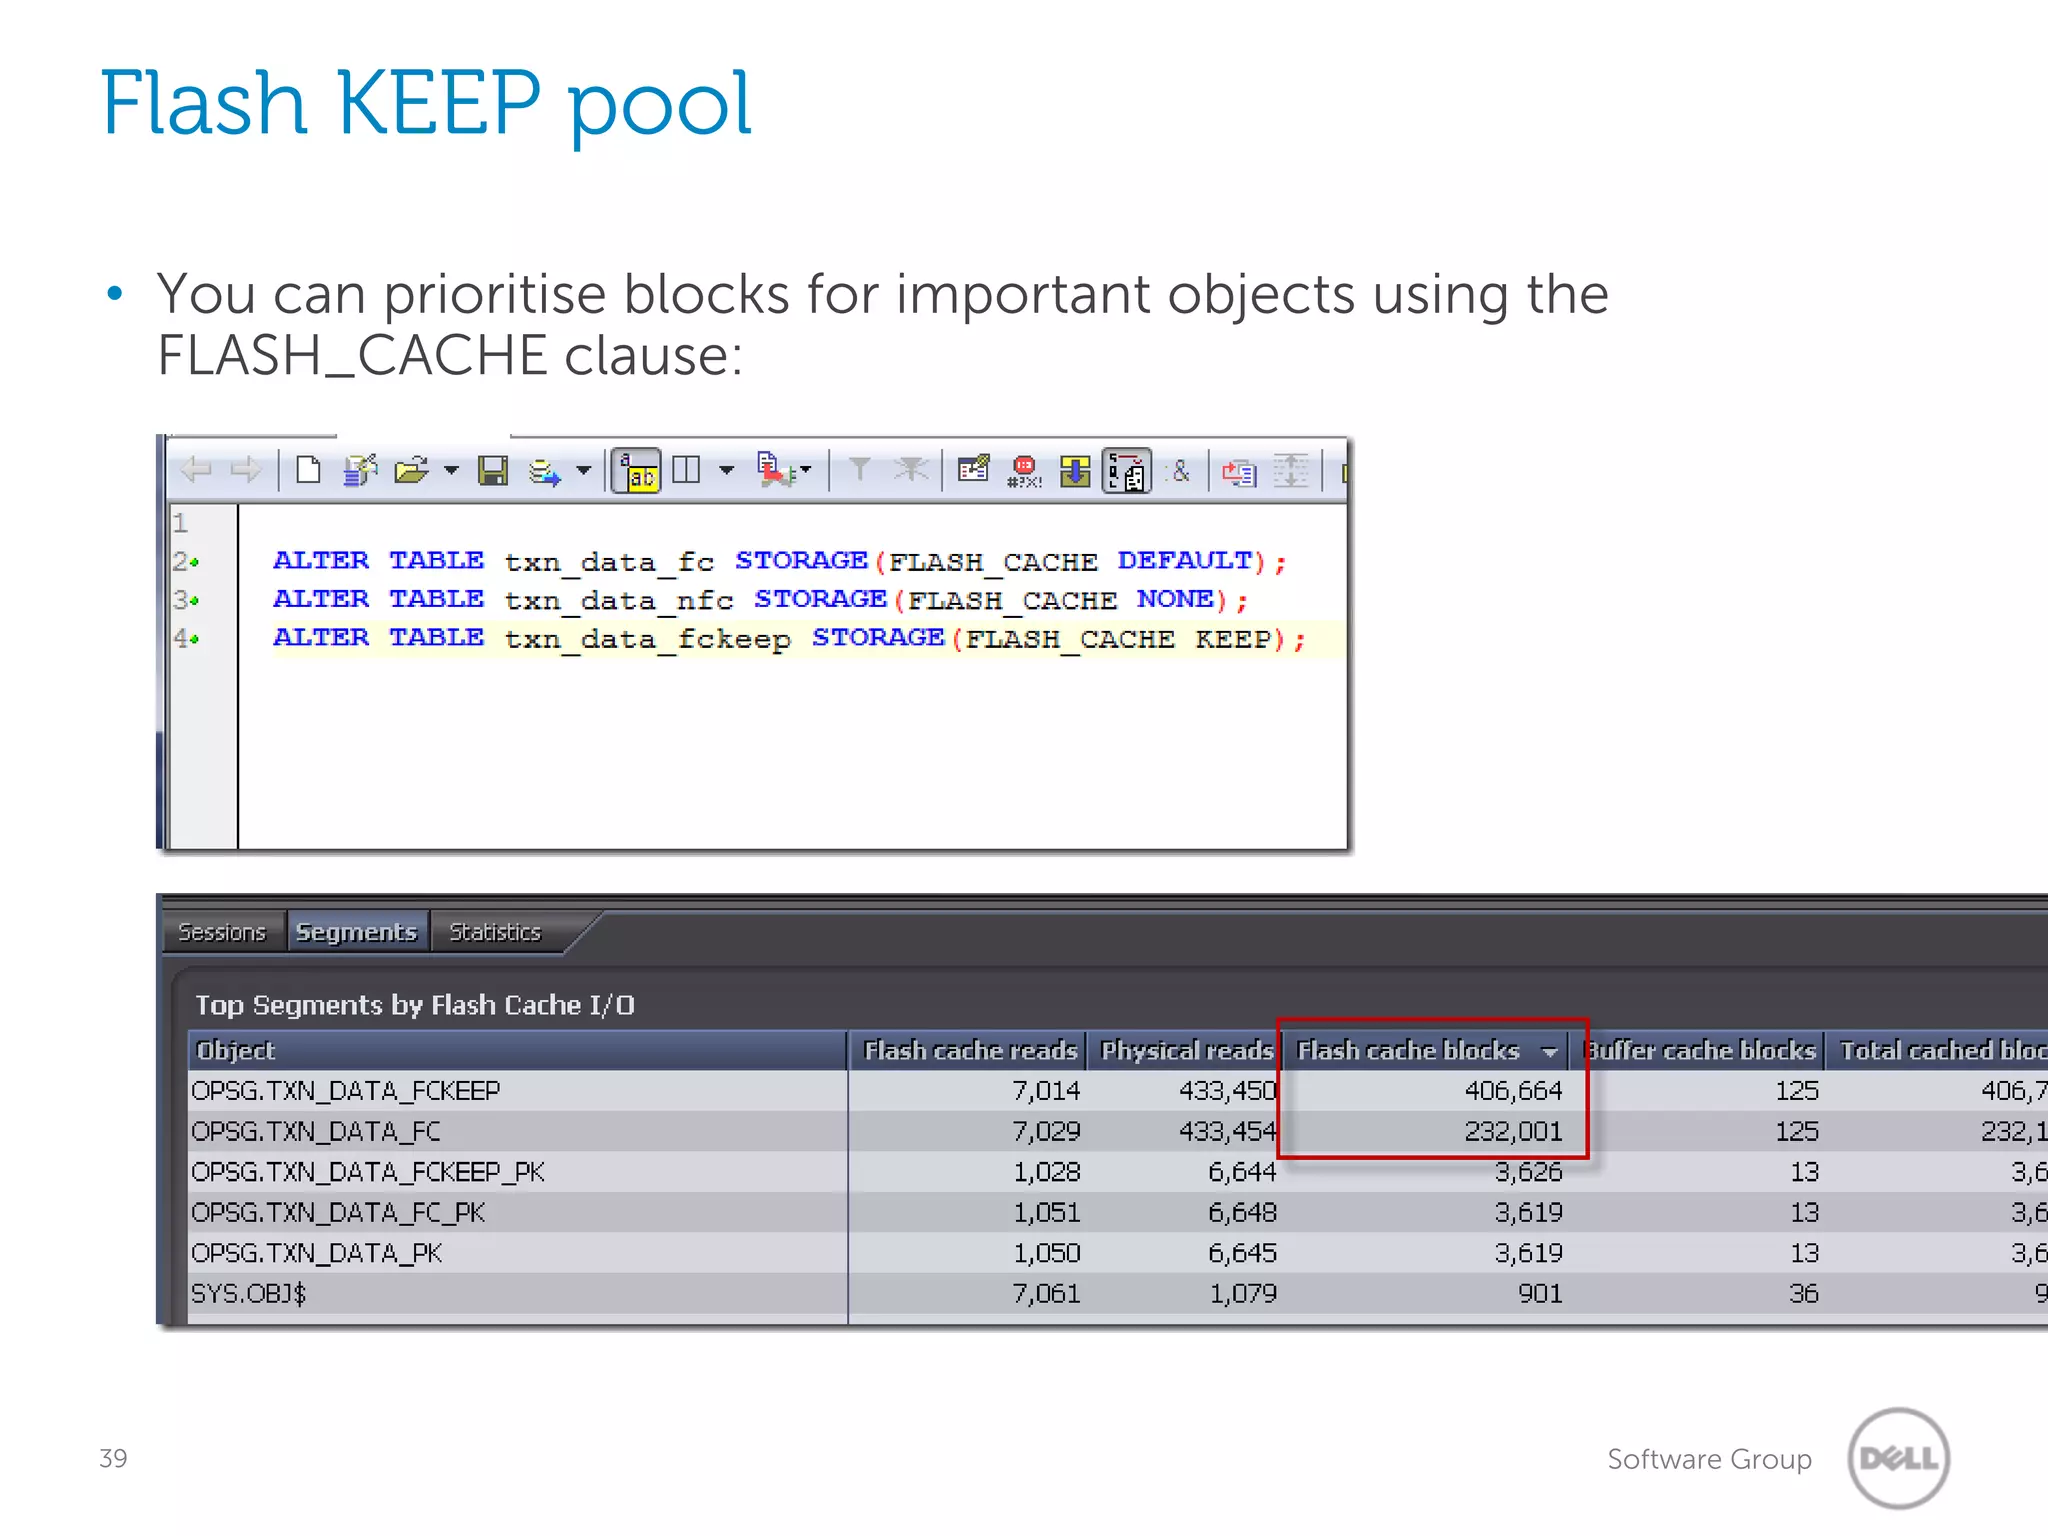Click the back navigation arrow in editor toolbar
This screenshot has width=2048, height=1536.
(195, 470)
